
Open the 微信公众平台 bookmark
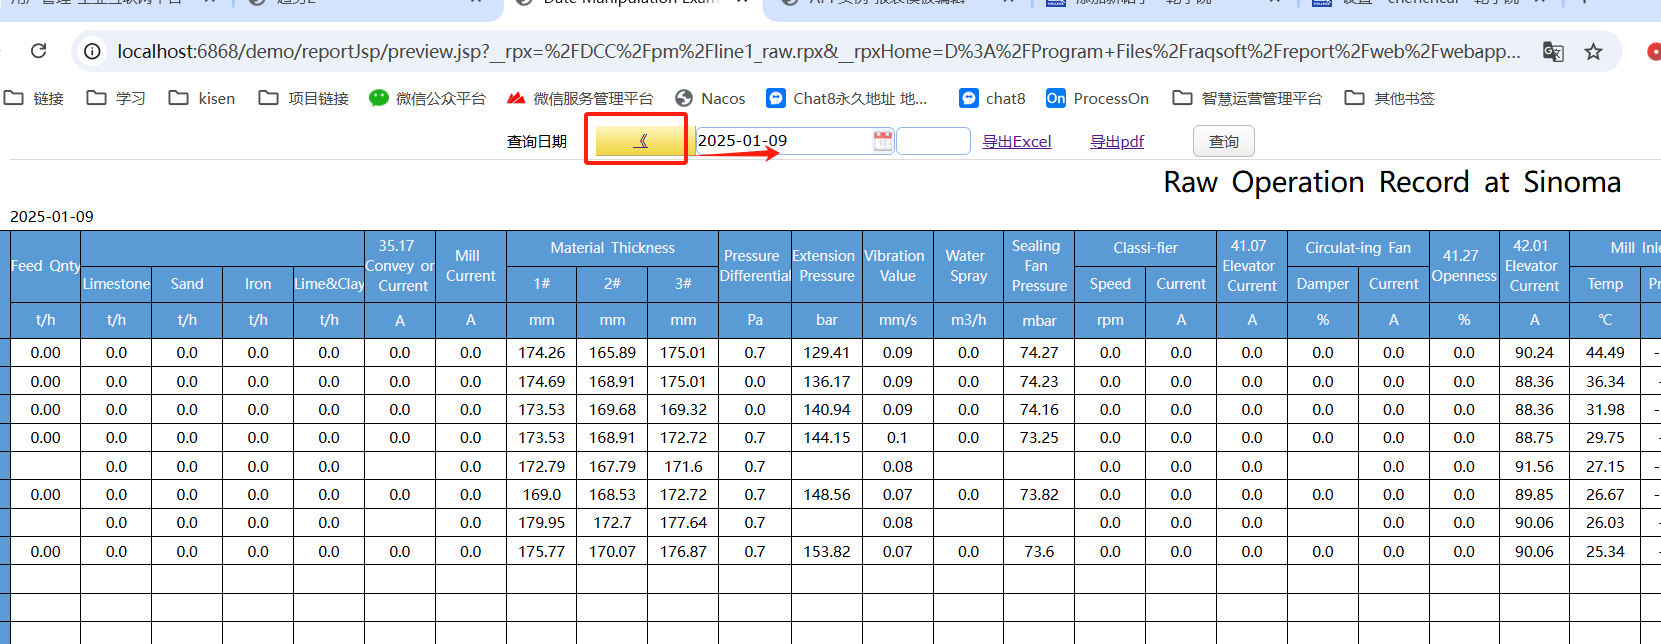click(x=427, y=98)
